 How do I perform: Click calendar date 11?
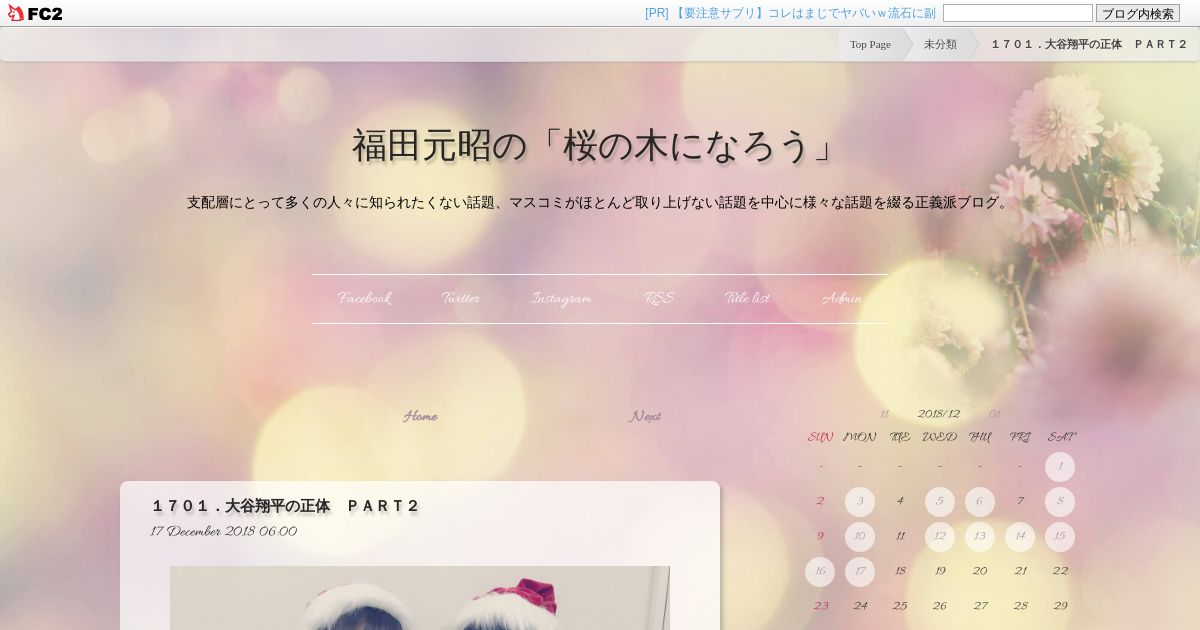pos(900,537)
